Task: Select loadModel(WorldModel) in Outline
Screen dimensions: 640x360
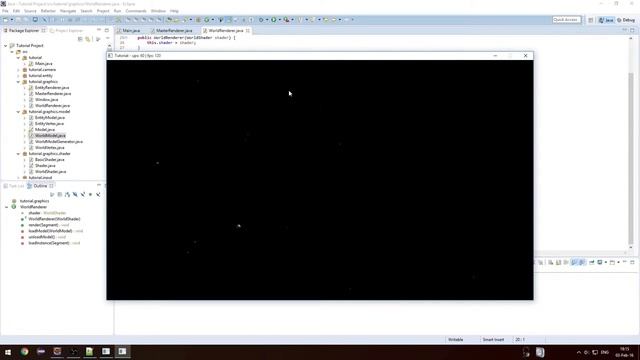Action: click(55, 231)
